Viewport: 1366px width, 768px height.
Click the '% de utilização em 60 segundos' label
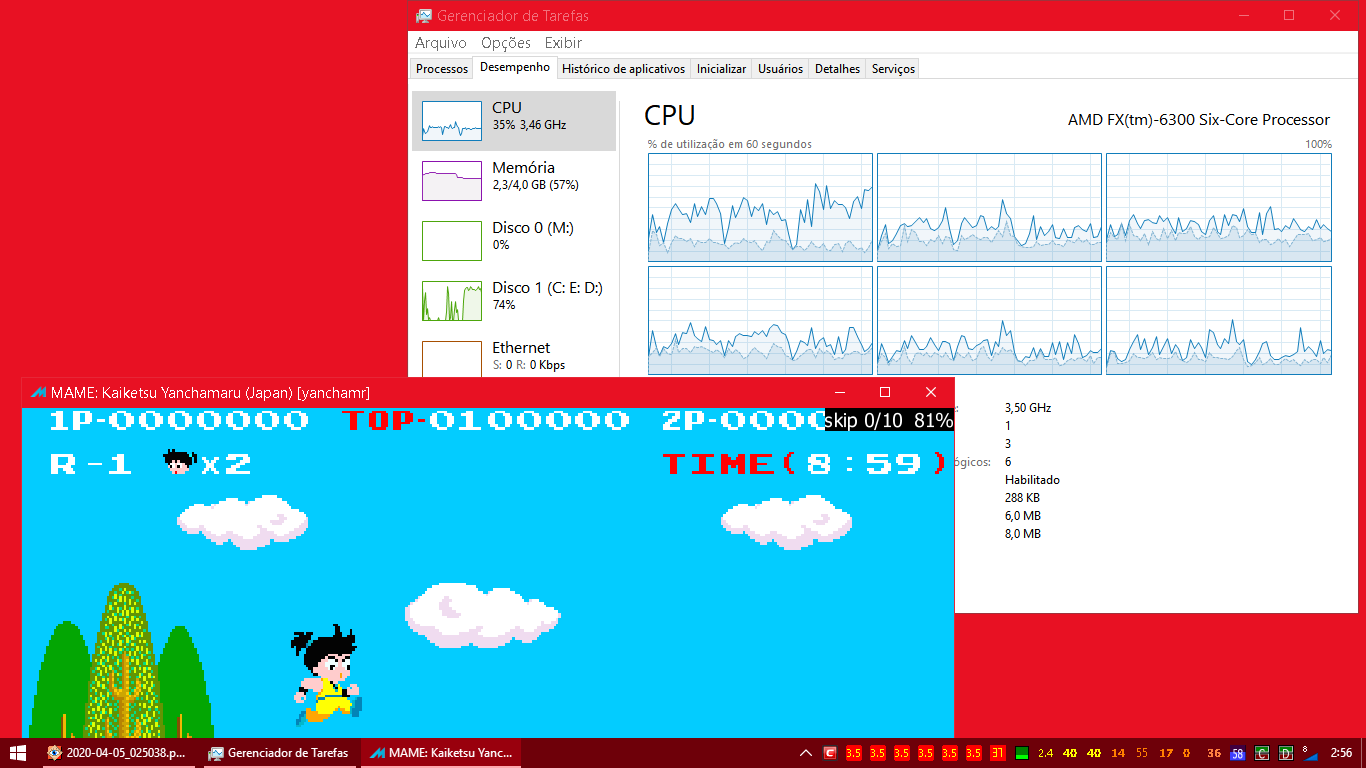tap(729, 144)
